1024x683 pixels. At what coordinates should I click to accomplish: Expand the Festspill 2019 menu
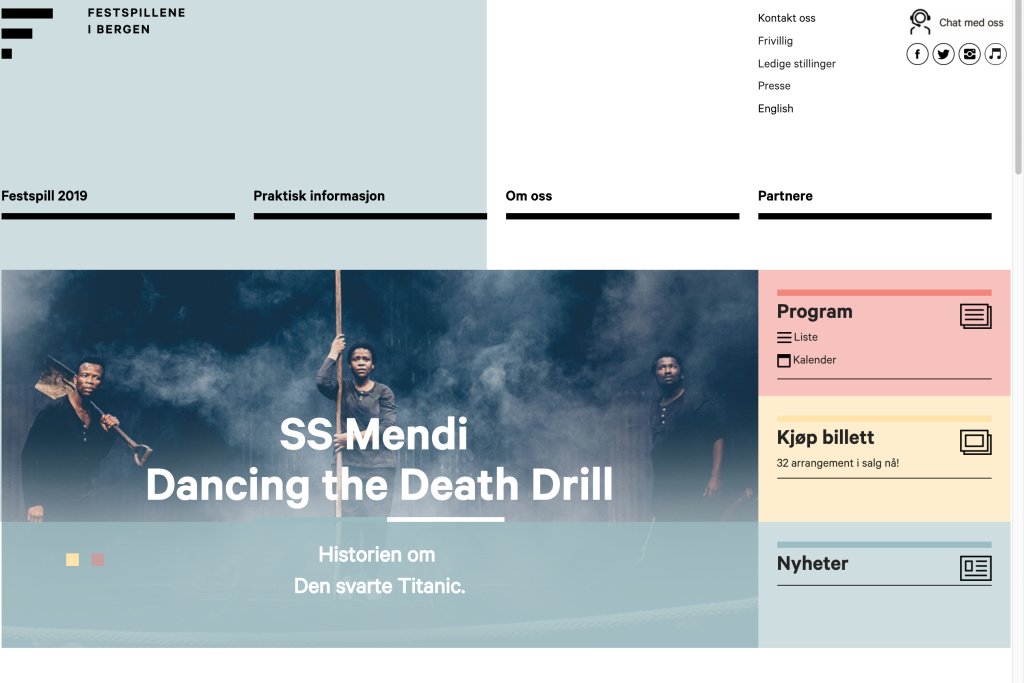(44, 196)
